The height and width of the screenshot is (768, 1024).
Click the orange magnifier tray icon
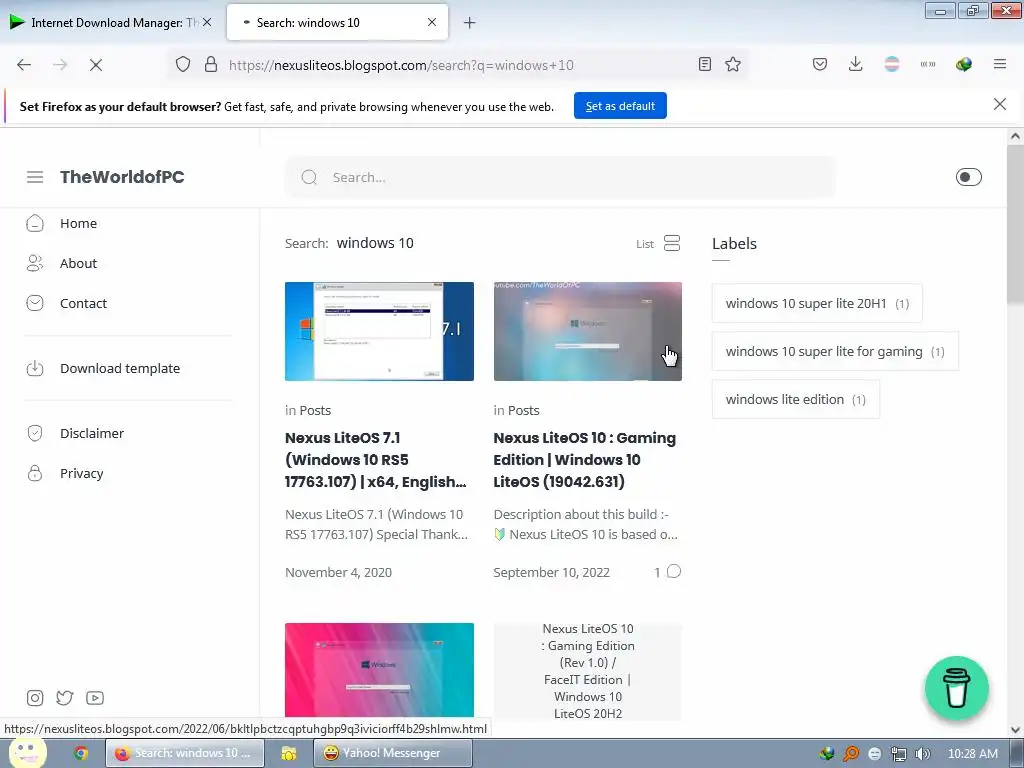click(x=851, y=754)
